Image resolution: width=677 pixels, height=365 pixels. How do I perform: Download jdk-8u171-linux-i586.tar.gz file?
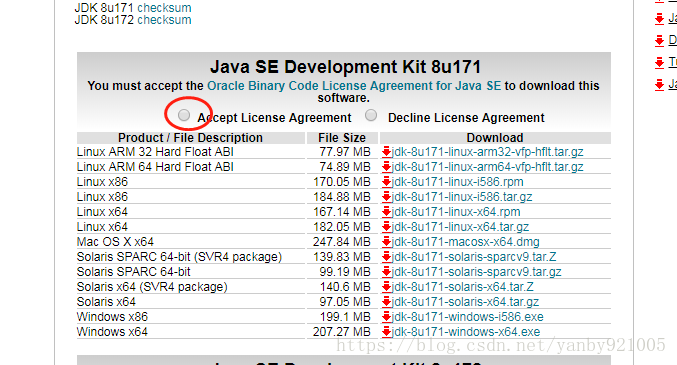(x=462, y=197)
